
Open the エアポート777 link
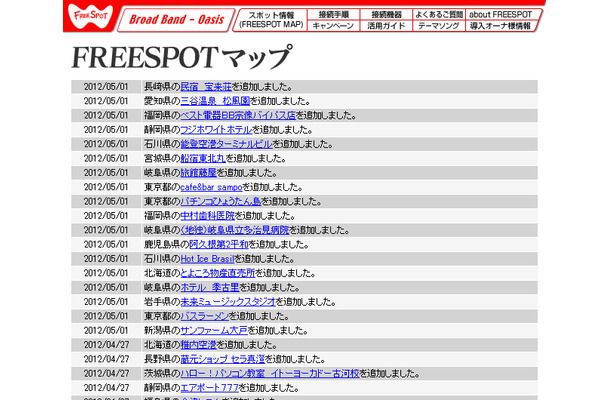pyautogui.click(x=209, y=388)
